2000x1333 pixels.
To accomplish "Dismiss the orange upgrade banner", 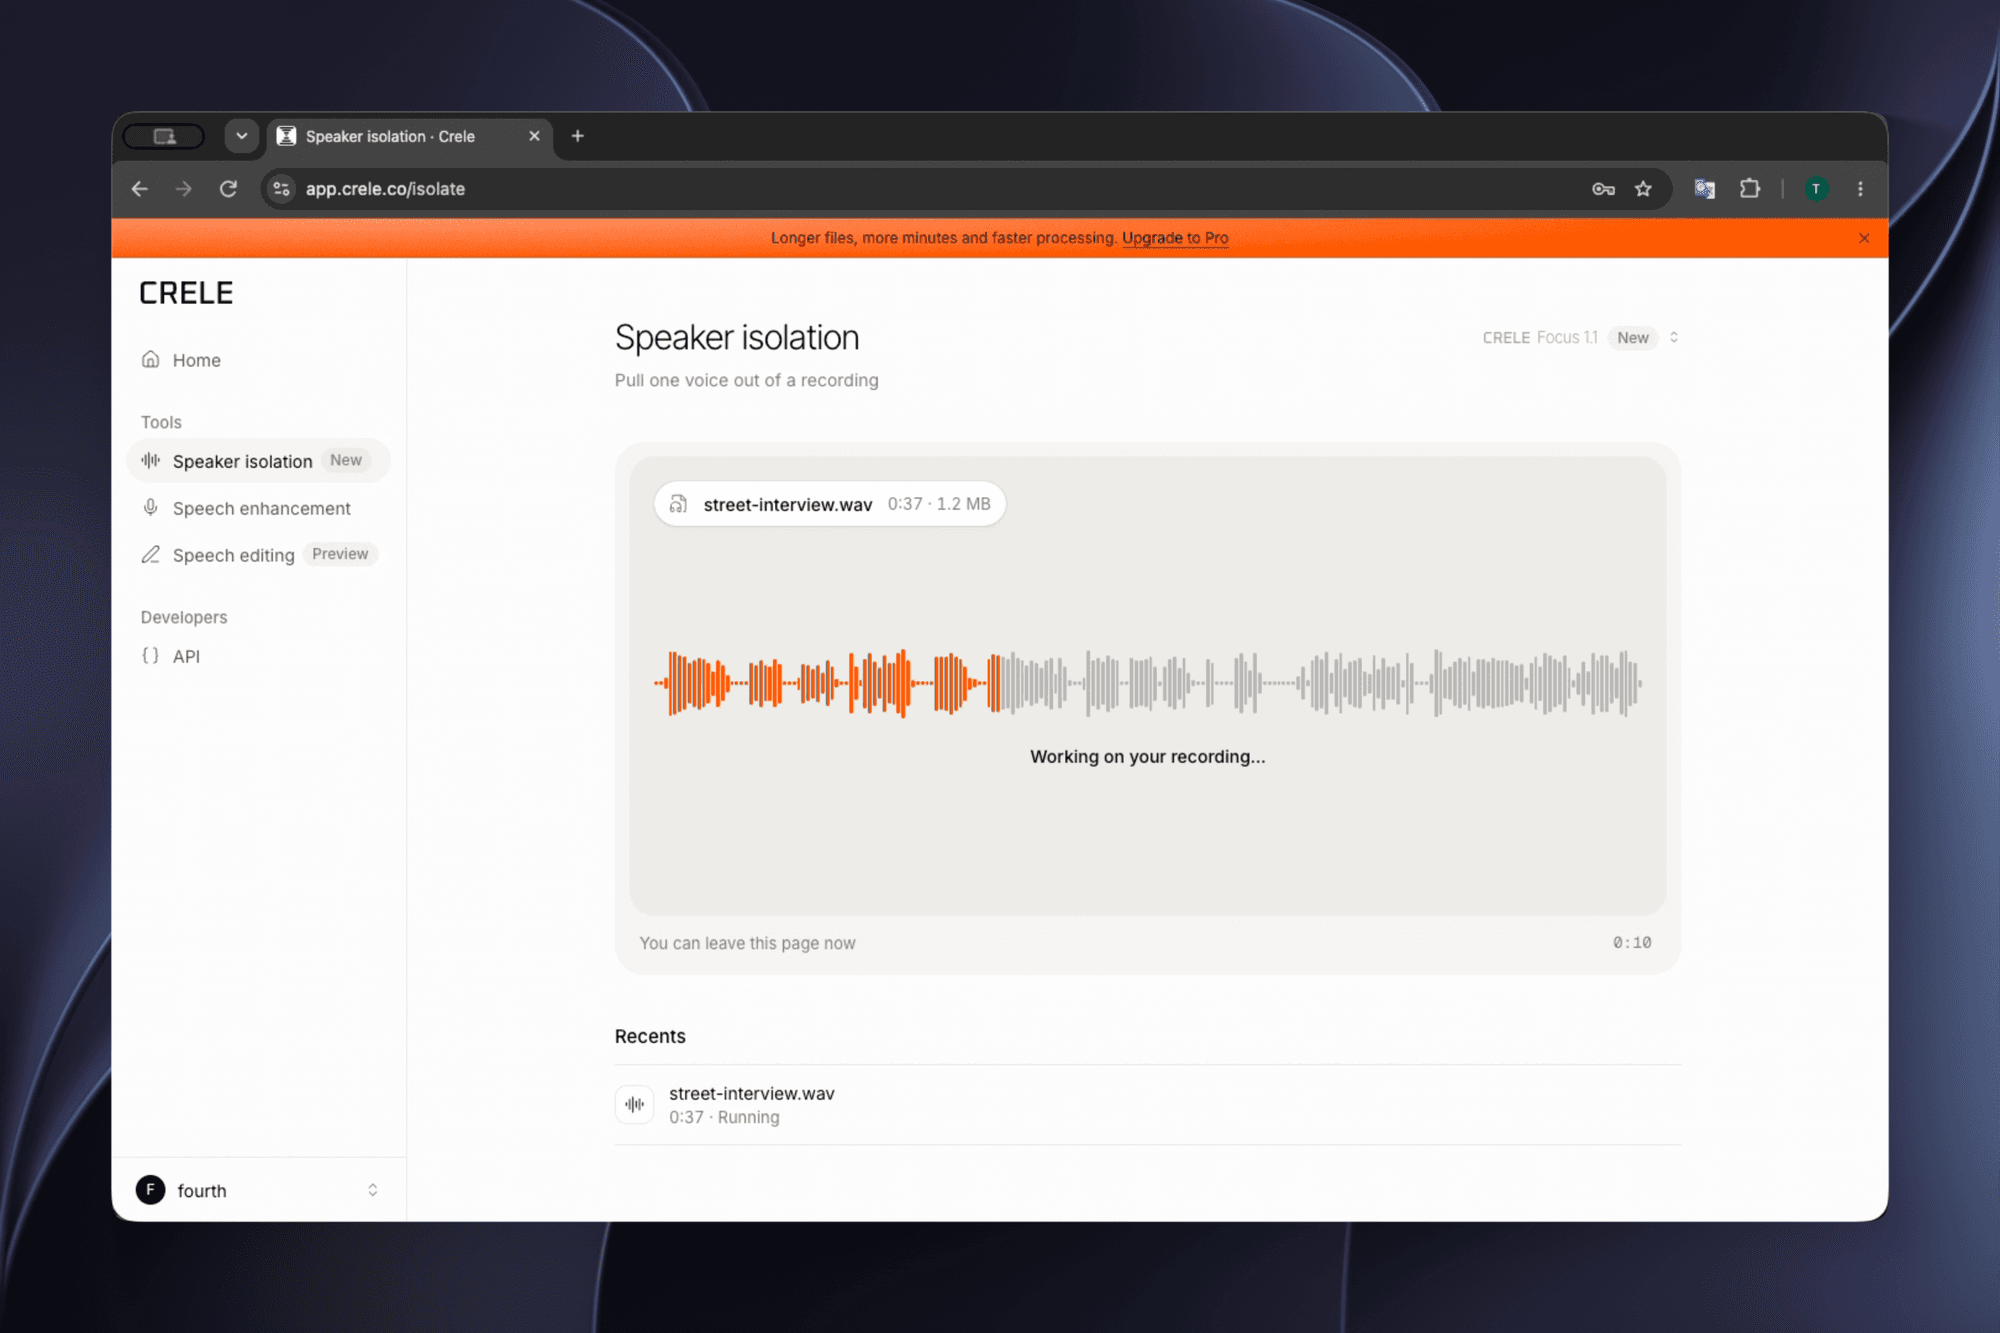I will (x=1864, y=238).
